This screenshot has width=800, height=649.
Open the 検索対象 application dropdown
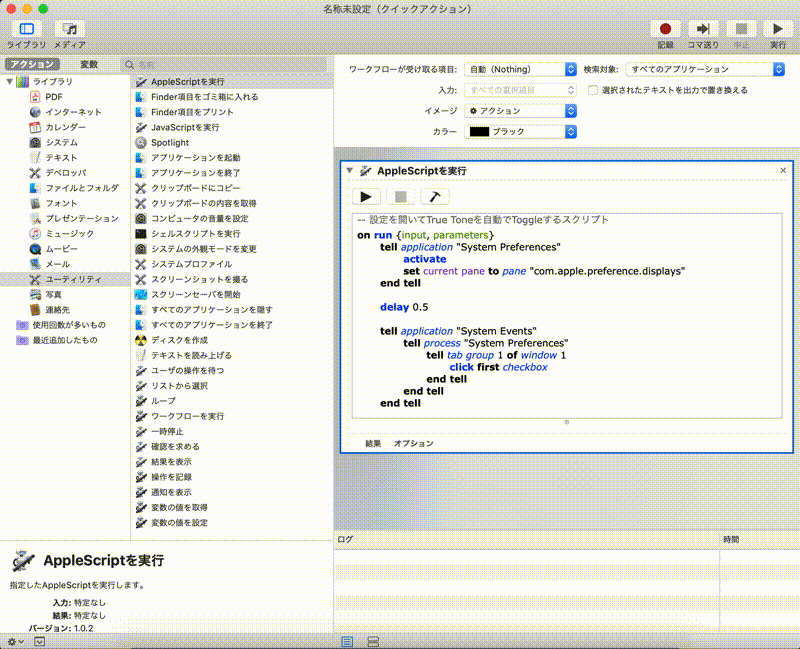705,69
